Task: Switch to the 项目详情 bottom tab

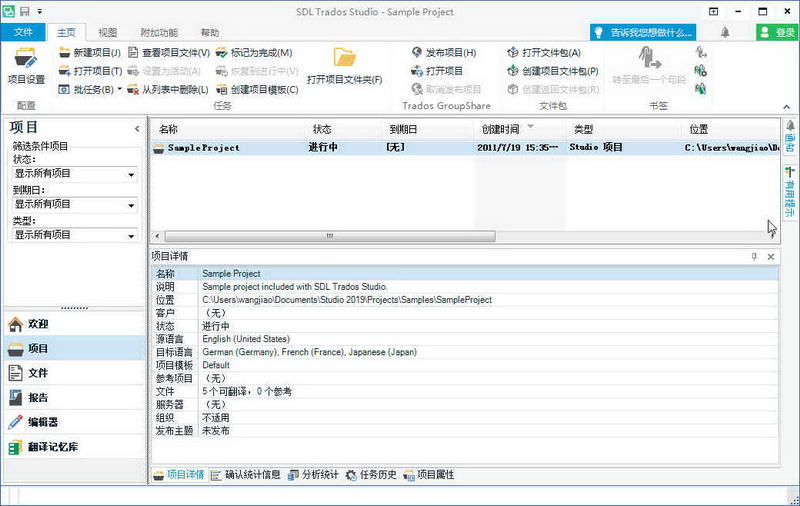Action: point(179,475)
